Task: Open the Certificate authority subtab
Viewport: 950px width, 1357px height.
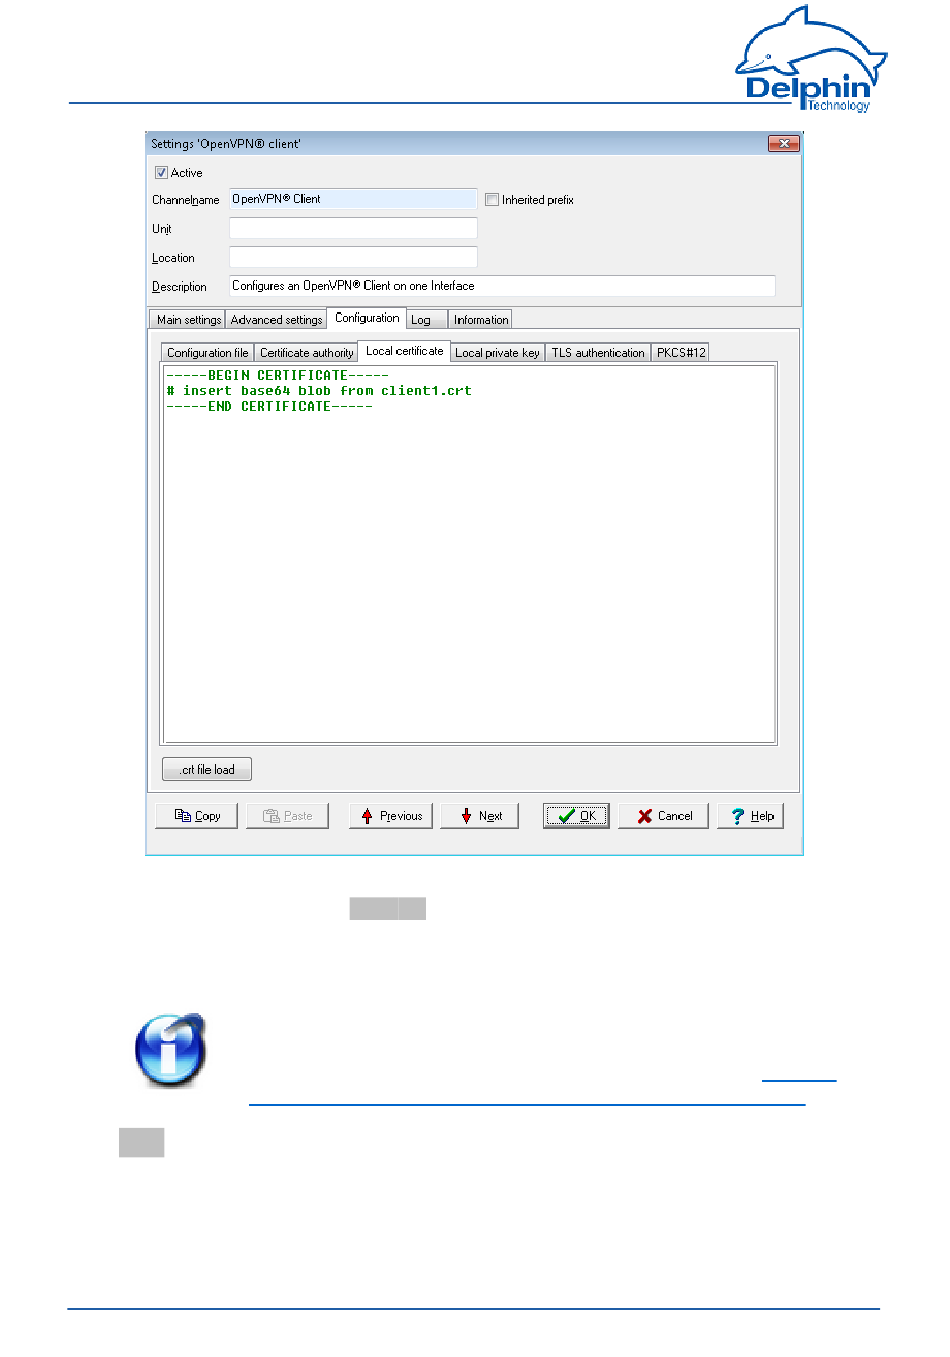Action: (x=307, y=353)
